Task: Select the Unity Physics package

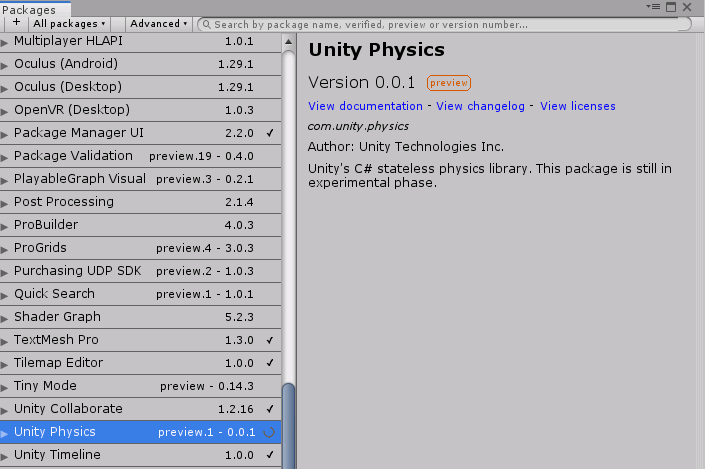Action: click(140, 432)
